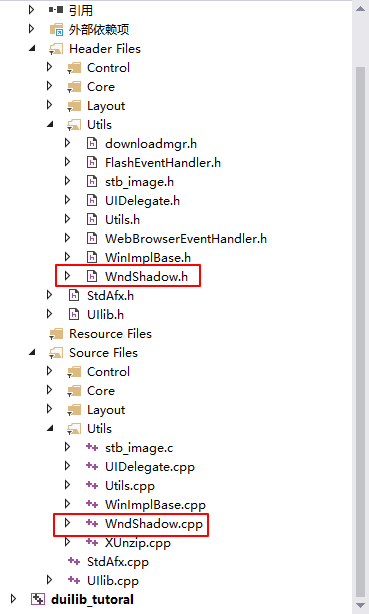Click the Header Files folder icon
Image resolution: width=369 pixels, height=614 pixels.
pyautogui.click(x=56, y=49)
